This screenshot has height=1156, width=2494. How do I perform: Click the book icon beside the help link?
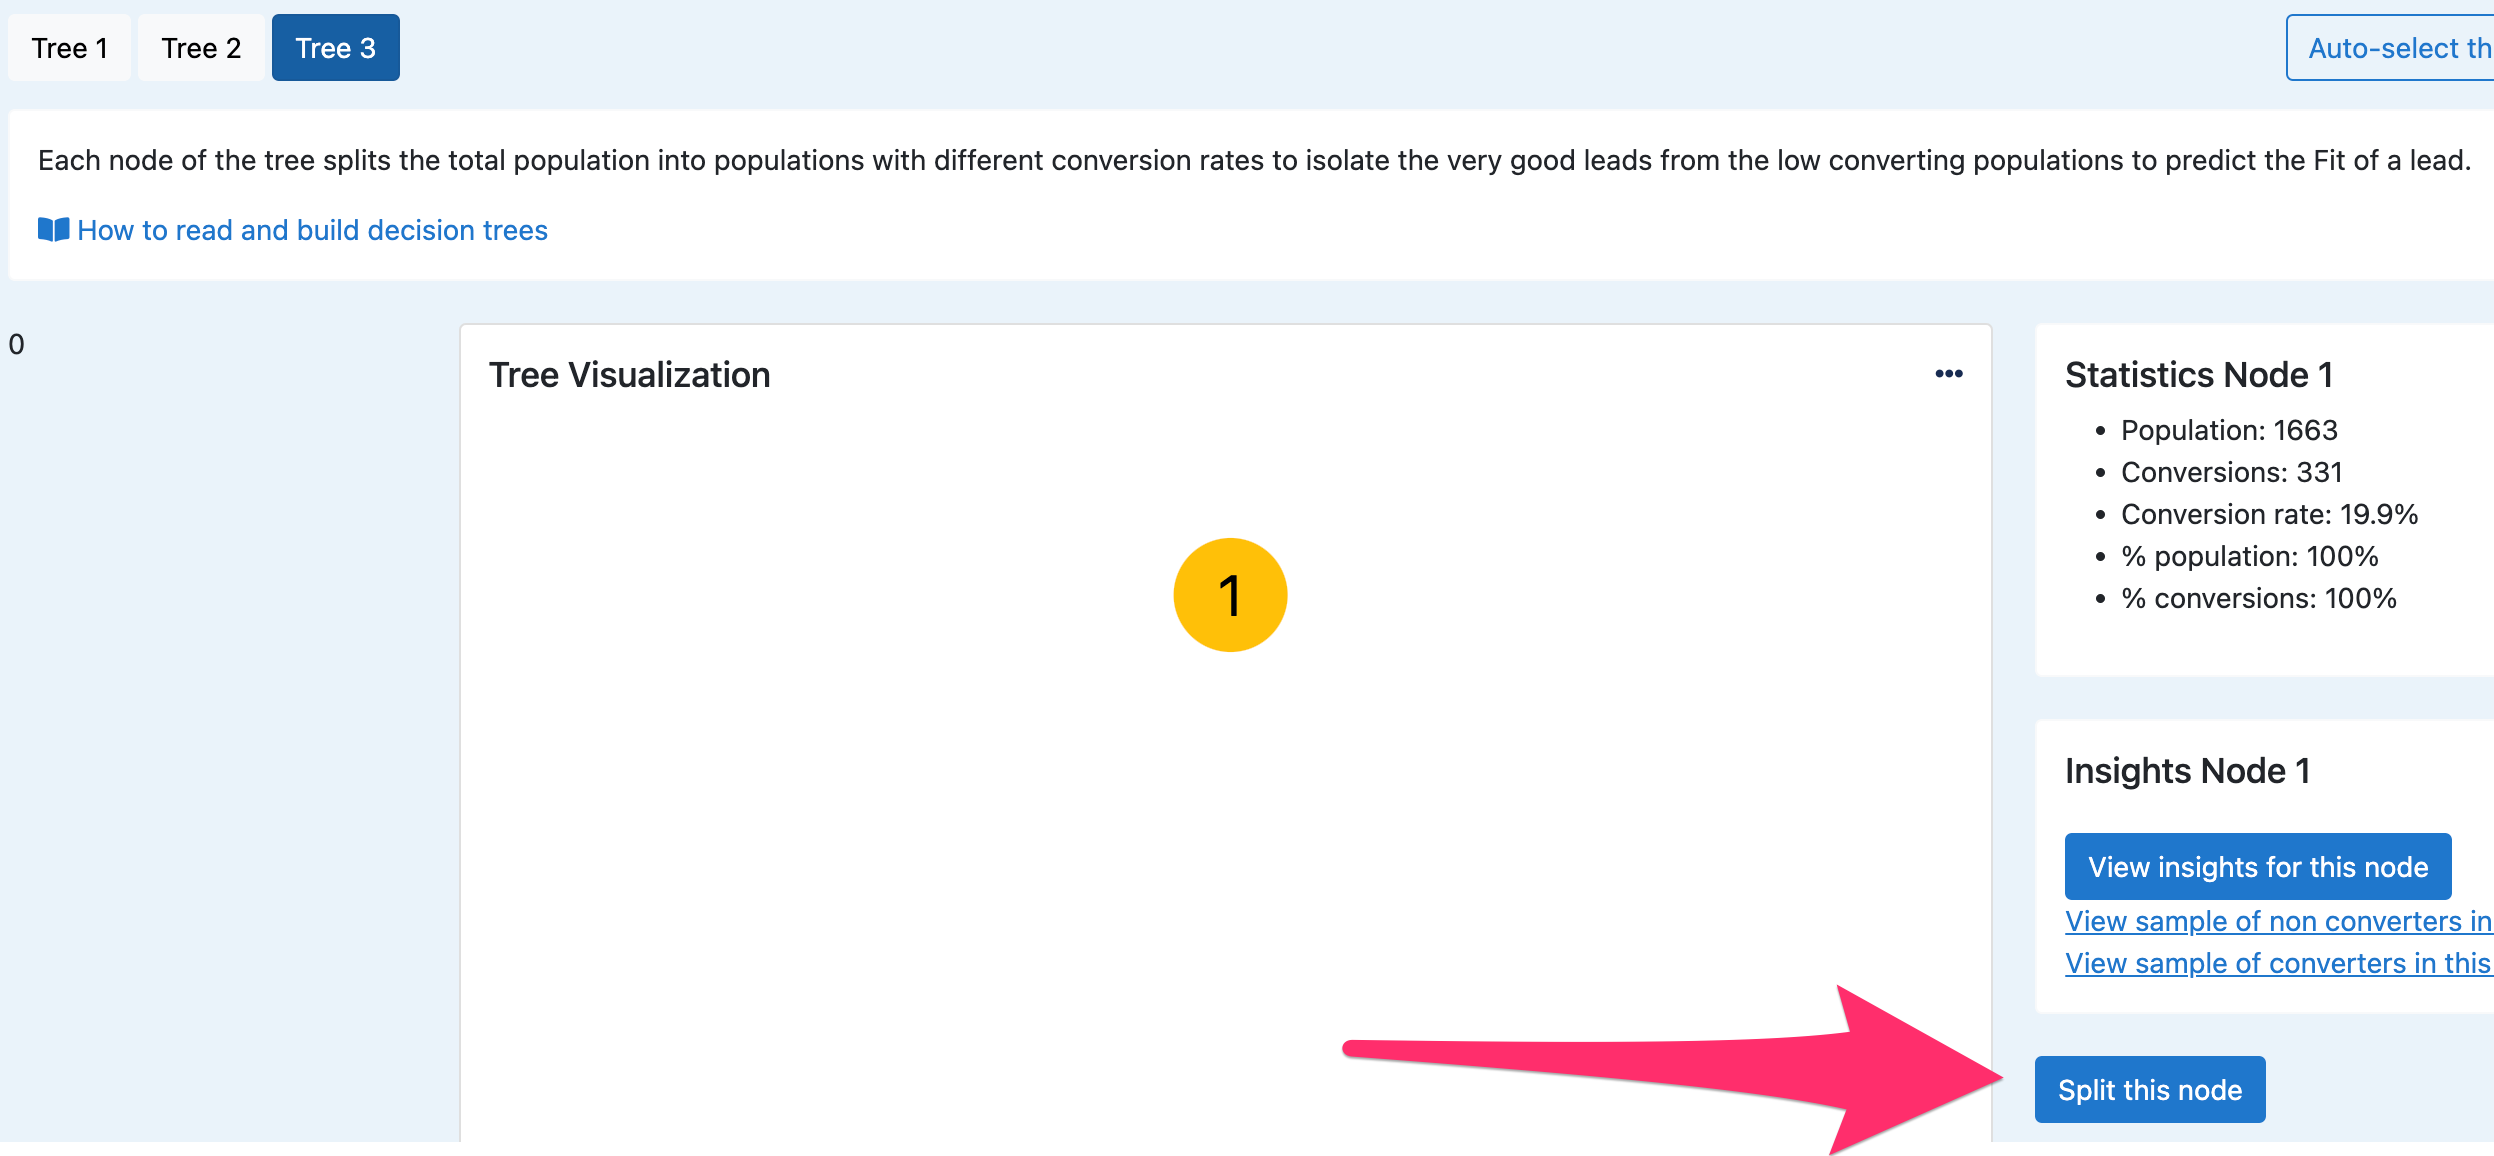click(x=53, y=230)
